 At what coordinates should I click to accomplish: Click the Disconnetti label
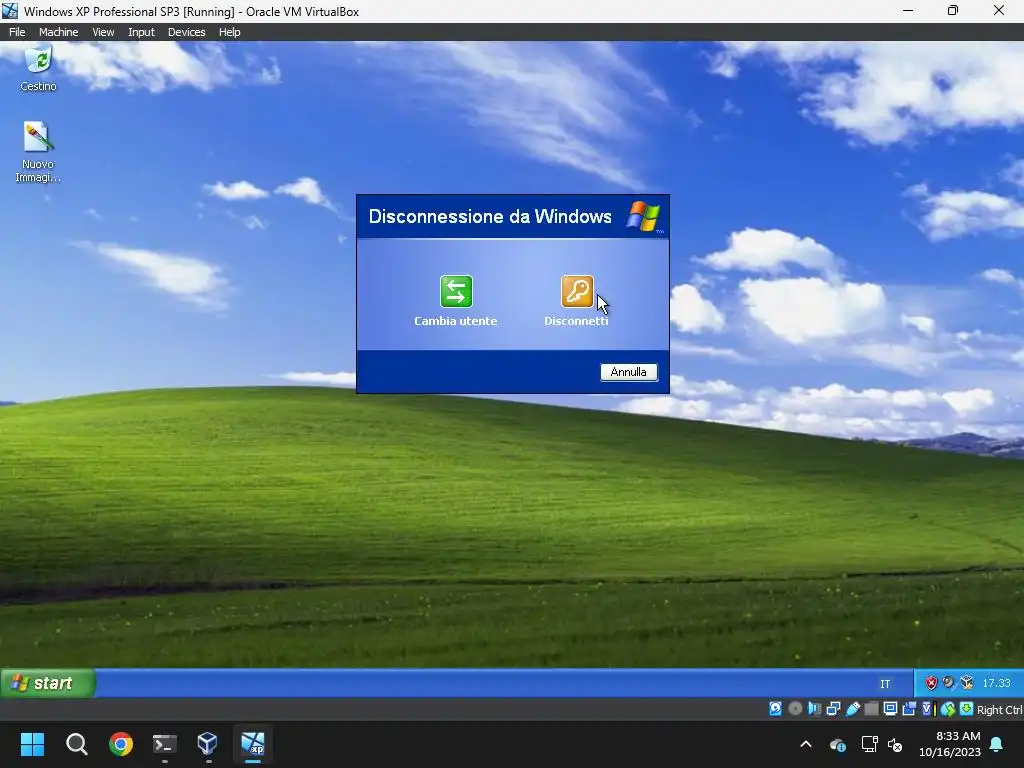pos(577,321)
